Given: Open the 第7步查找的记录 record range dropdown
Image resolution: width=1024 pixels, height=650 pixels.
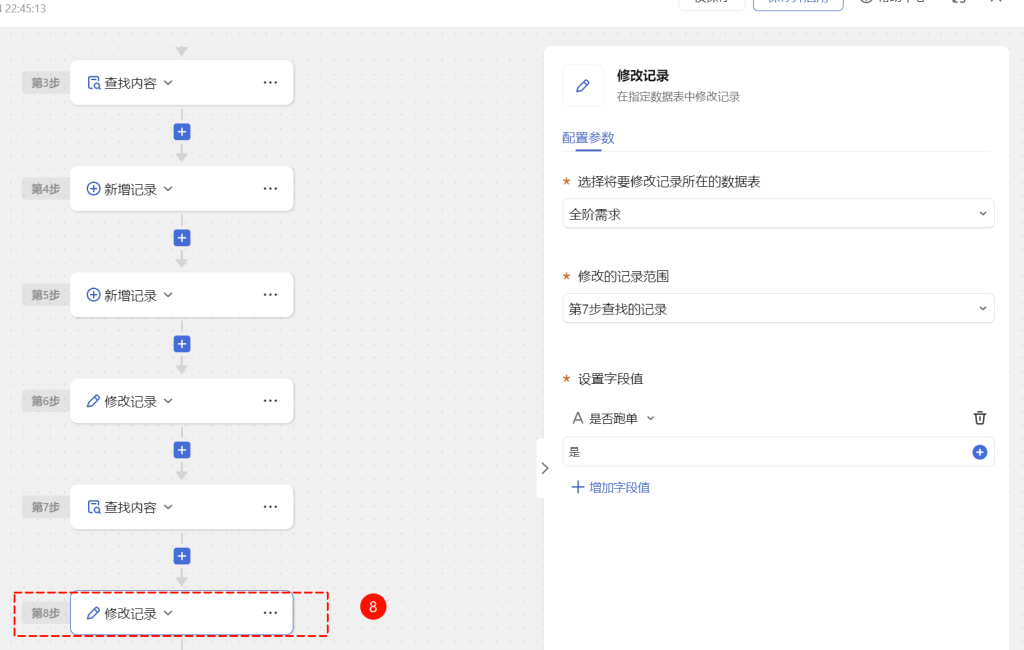Looking at the screenshot, I should coord(778,308).
